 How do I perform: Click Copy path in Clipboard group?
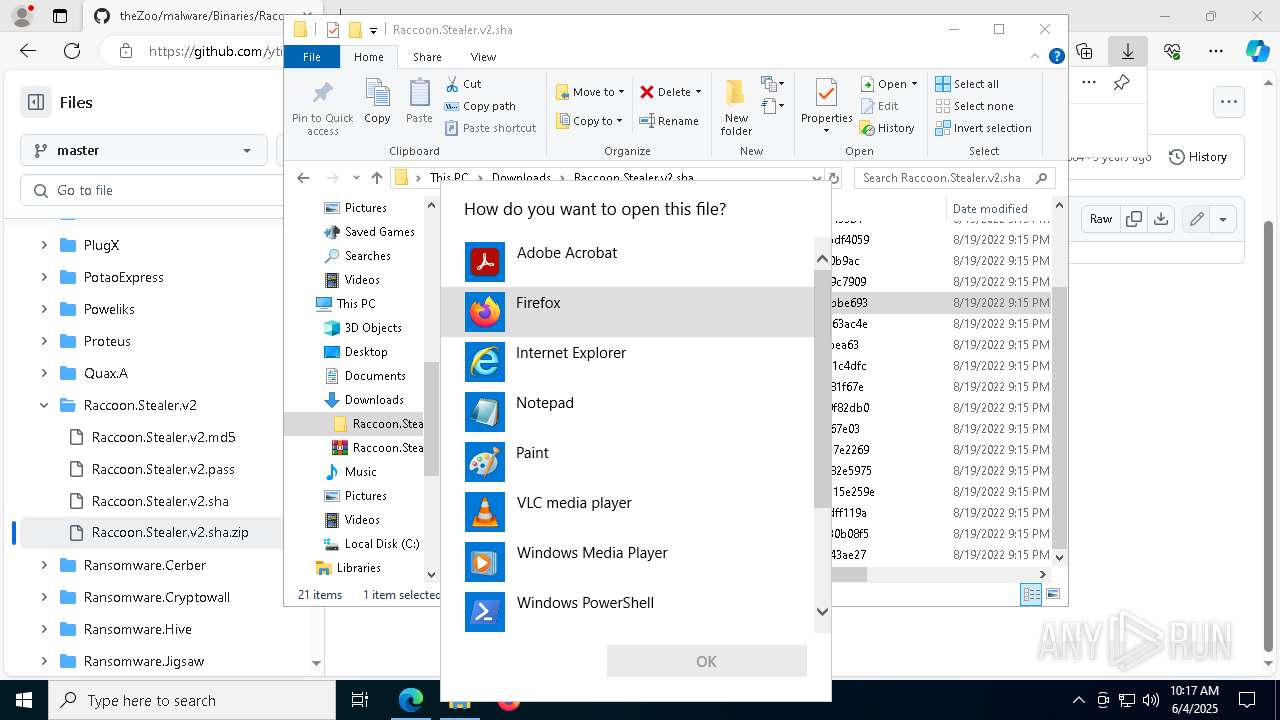click(480, 106)
